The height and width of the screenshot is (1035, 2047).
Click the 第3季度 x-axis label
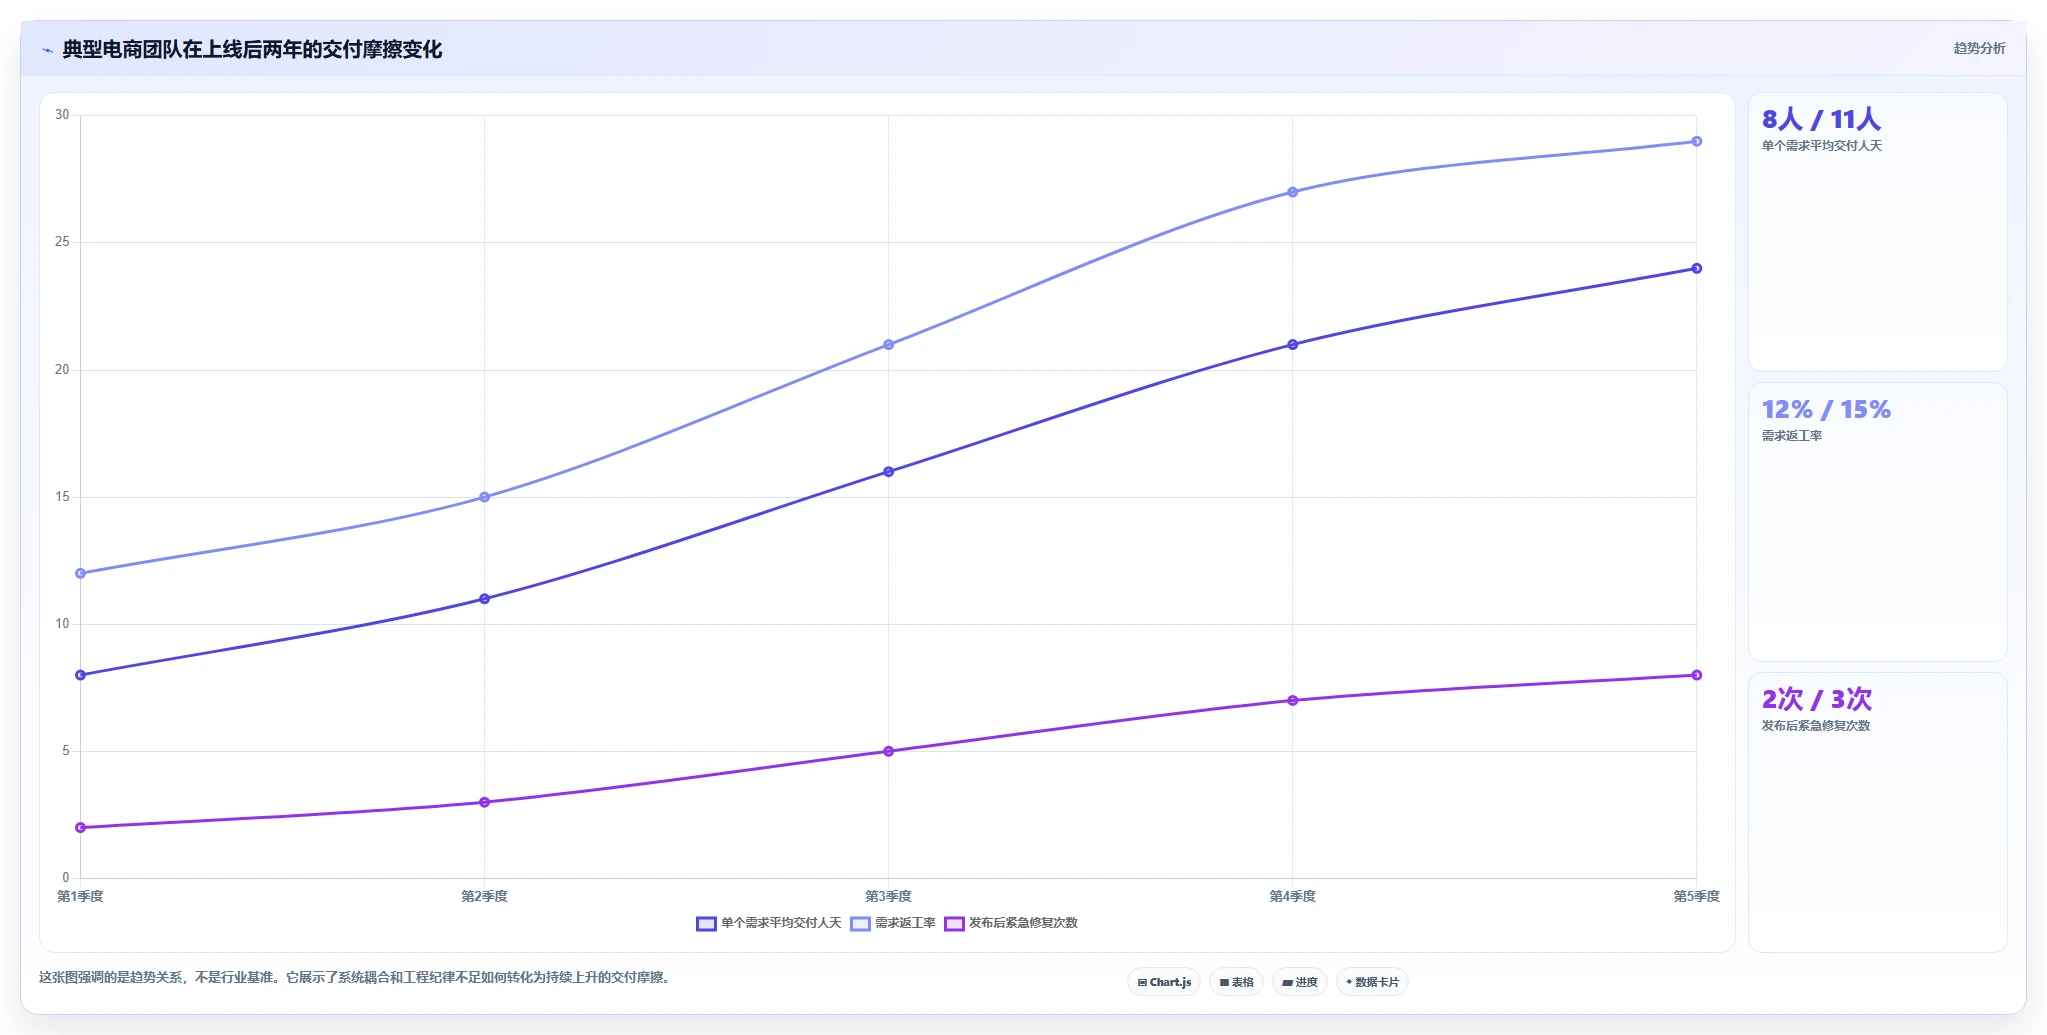click(x=888, y=896)
